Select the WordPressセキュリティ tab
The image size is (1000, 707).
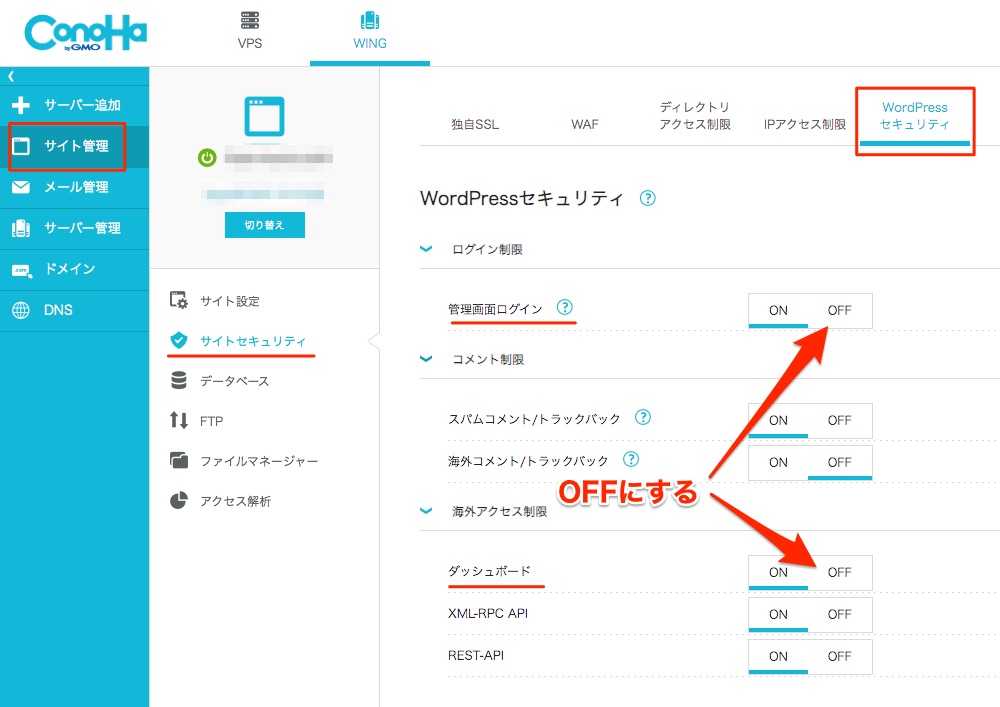click(915, 116)
